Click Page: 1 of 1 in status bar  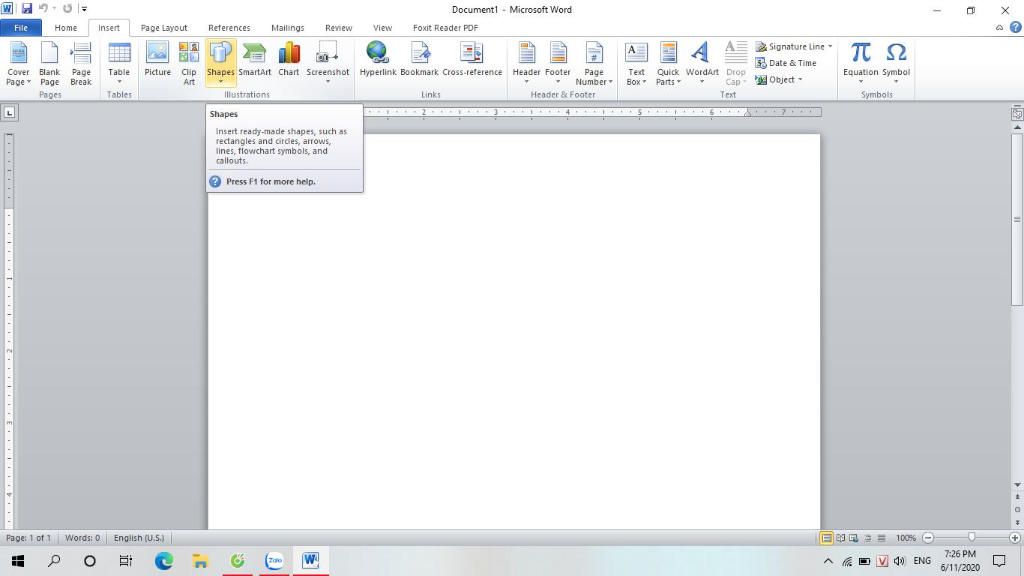click(28, 538)
